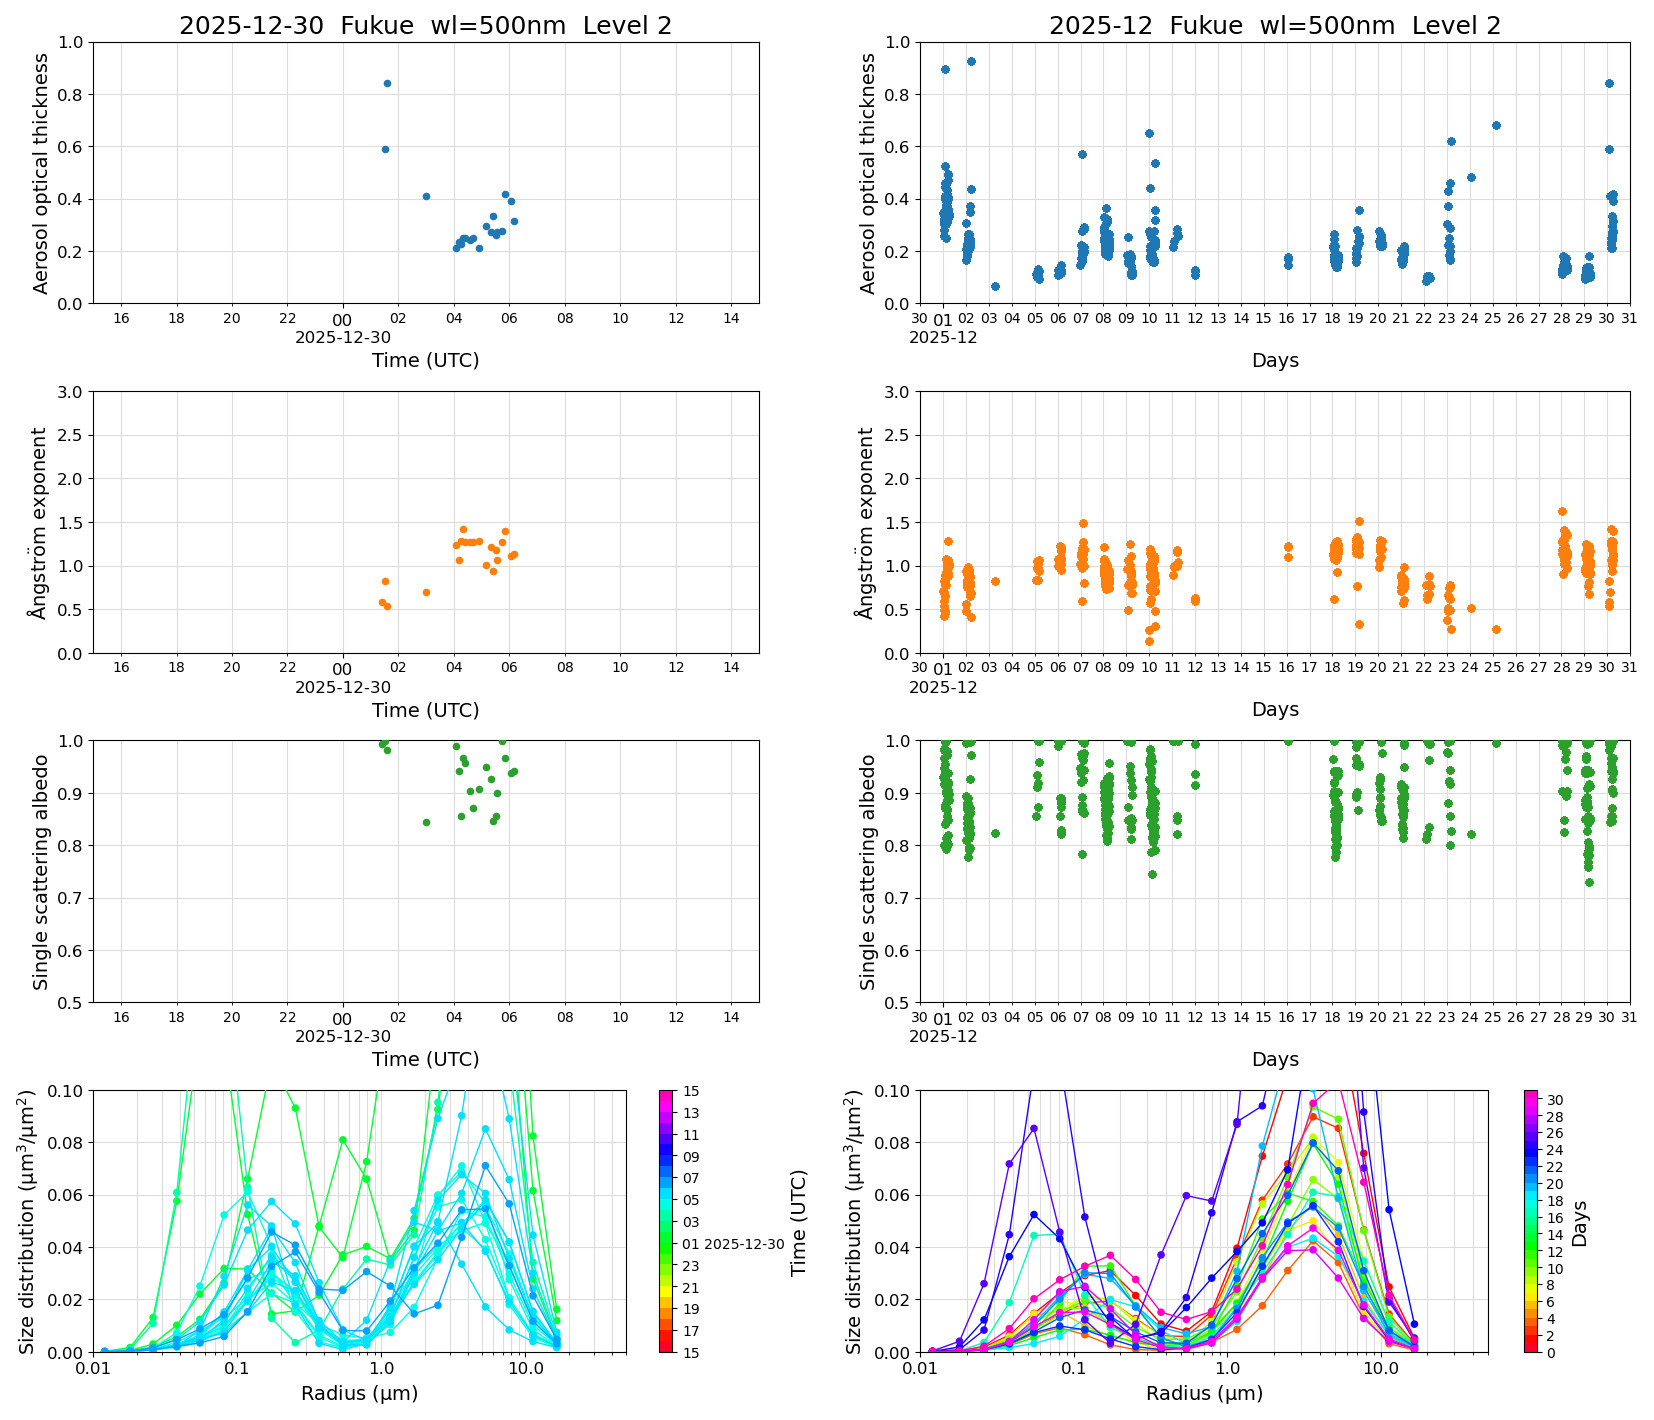Click highest point in daily aerosol optical thickness plot
Screen dimensions: 1654x1420
pyautogui.click(x=387, y=83)
